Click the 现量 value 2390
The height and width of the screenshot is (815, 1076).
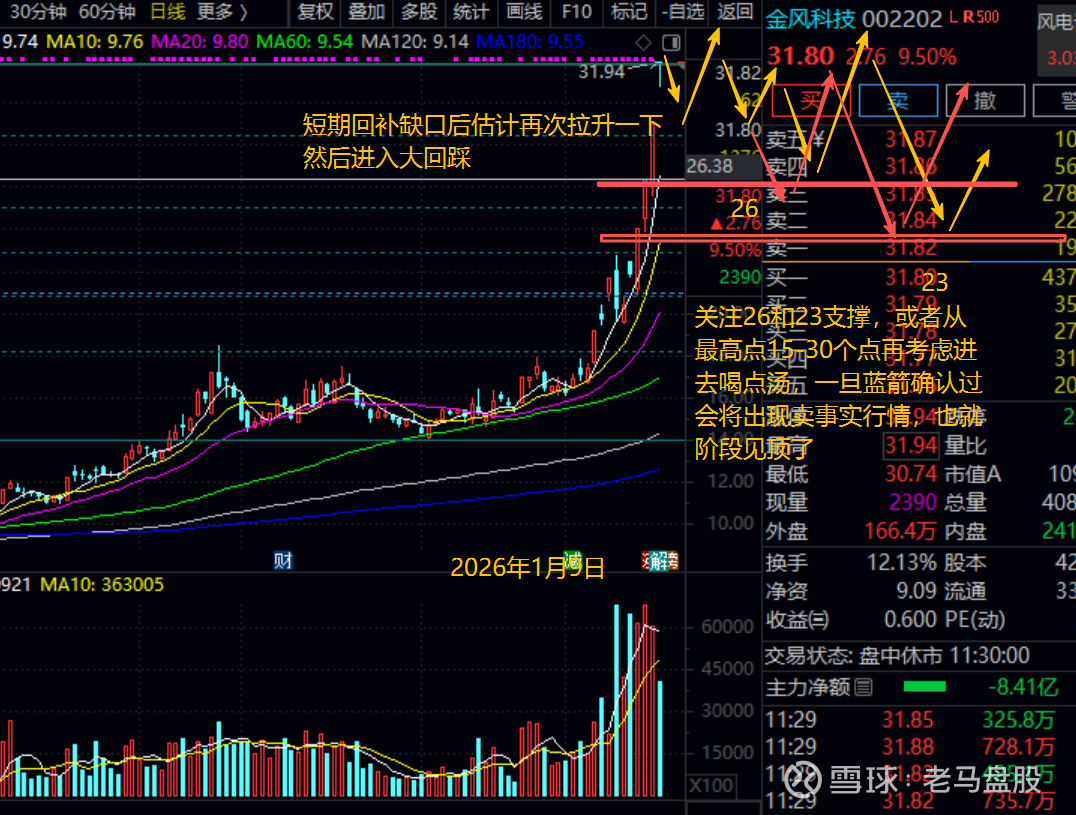(913, 502)
